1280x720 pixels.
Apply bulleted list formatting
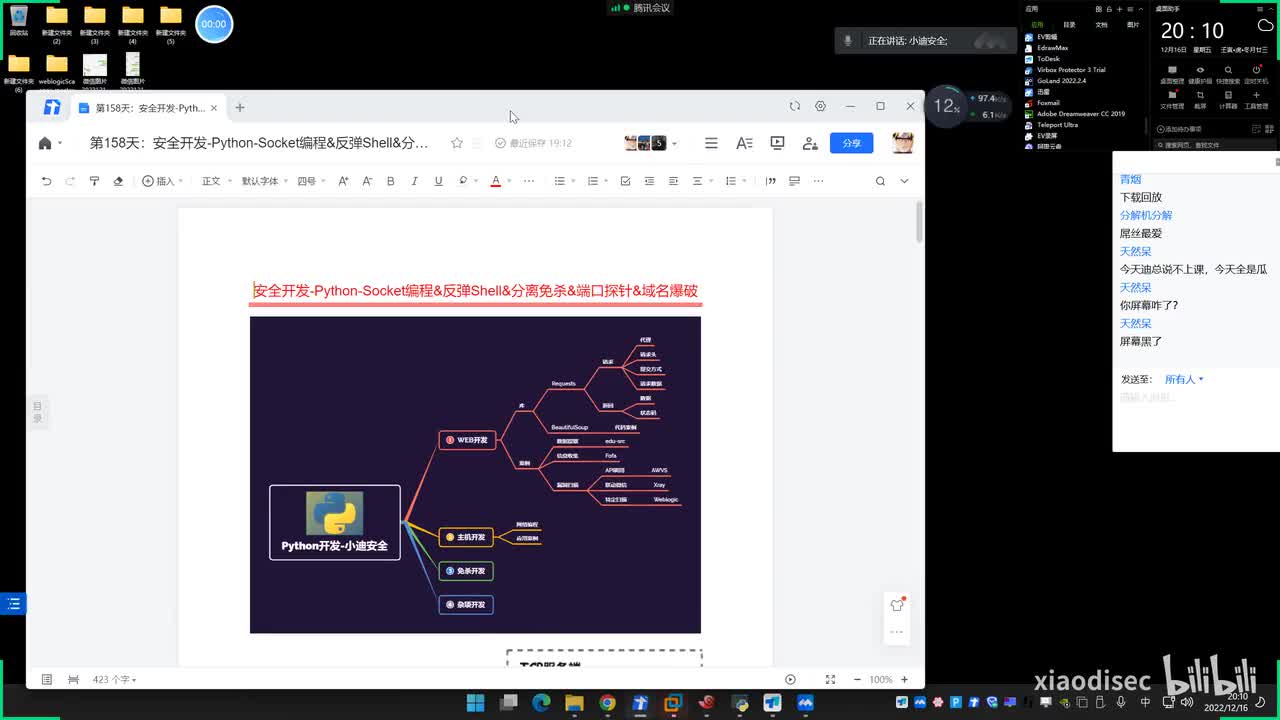(560, 181)
